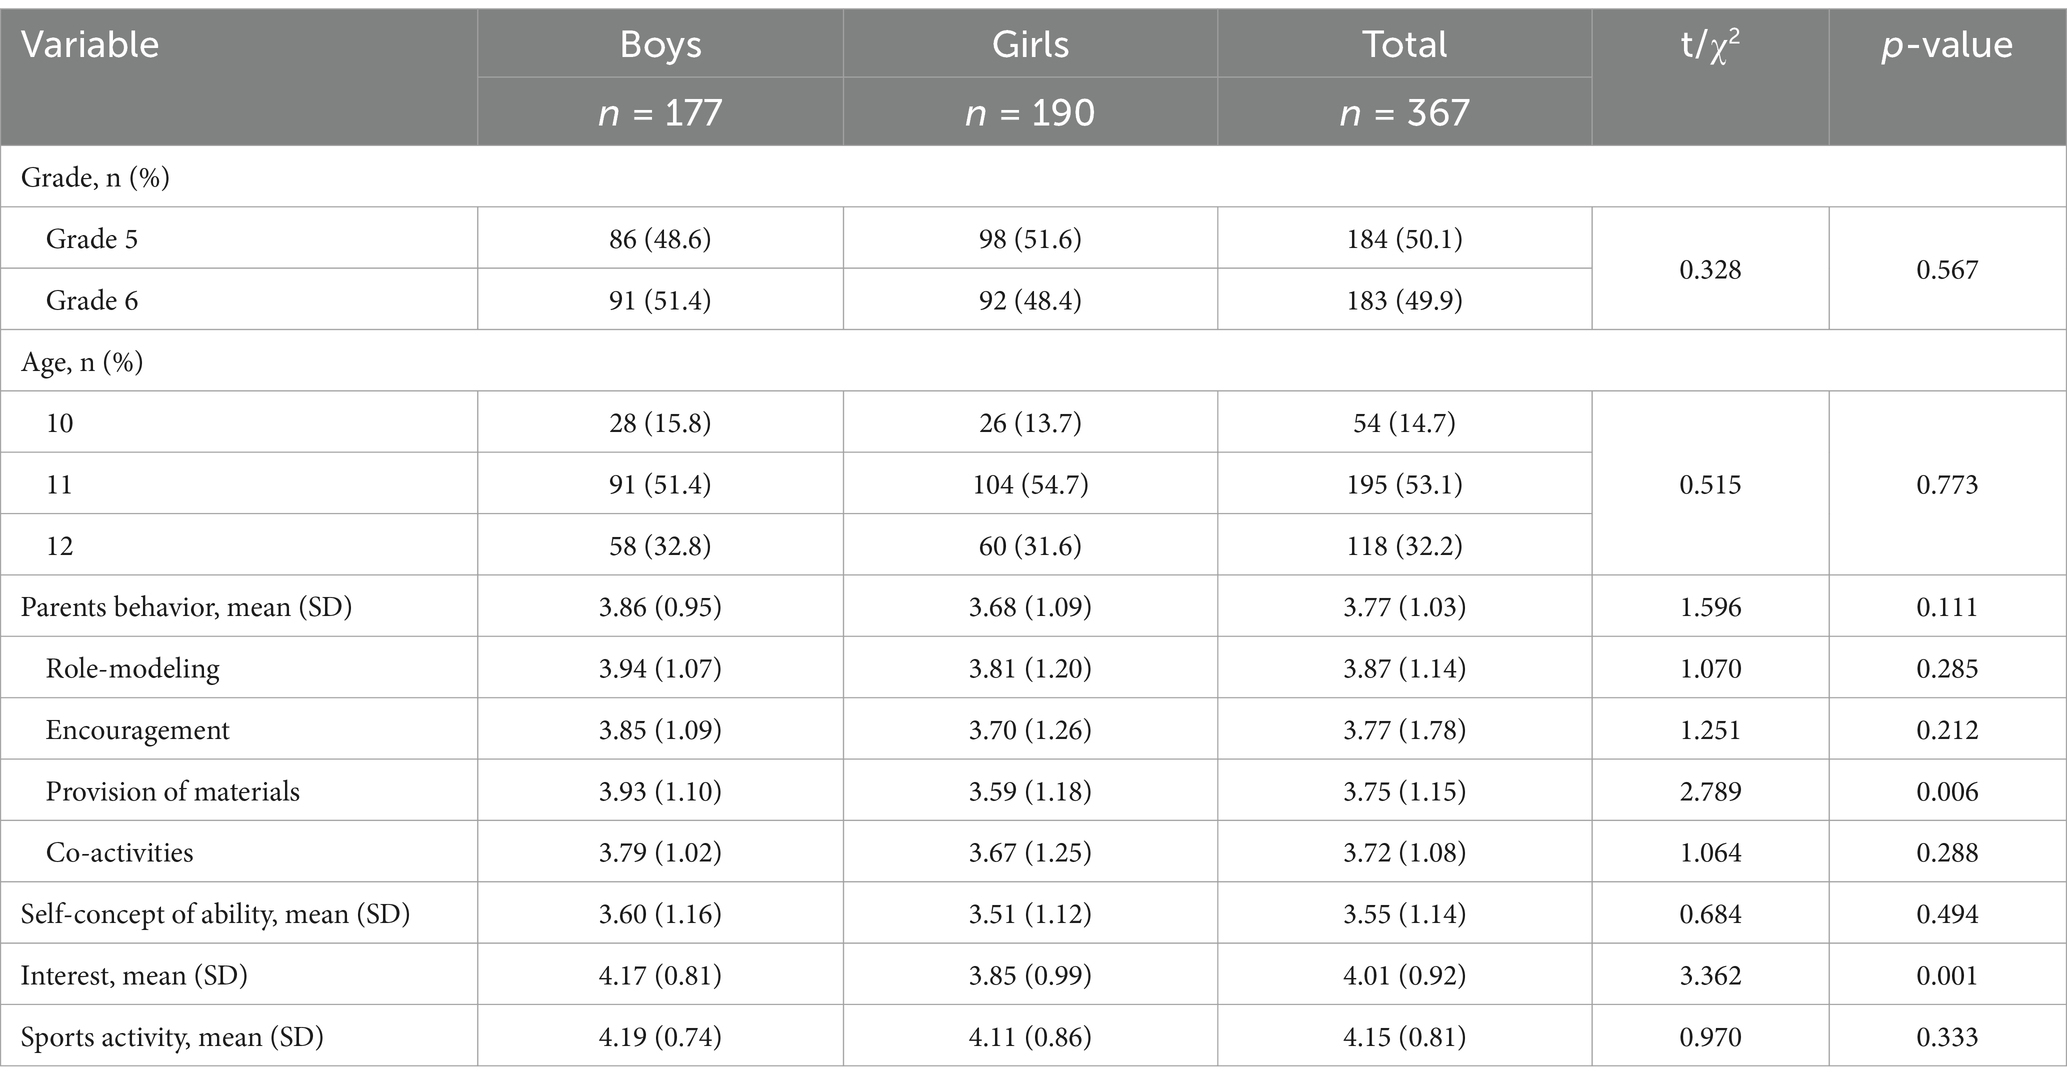Select the Co-activities row label

pos(120,853)
